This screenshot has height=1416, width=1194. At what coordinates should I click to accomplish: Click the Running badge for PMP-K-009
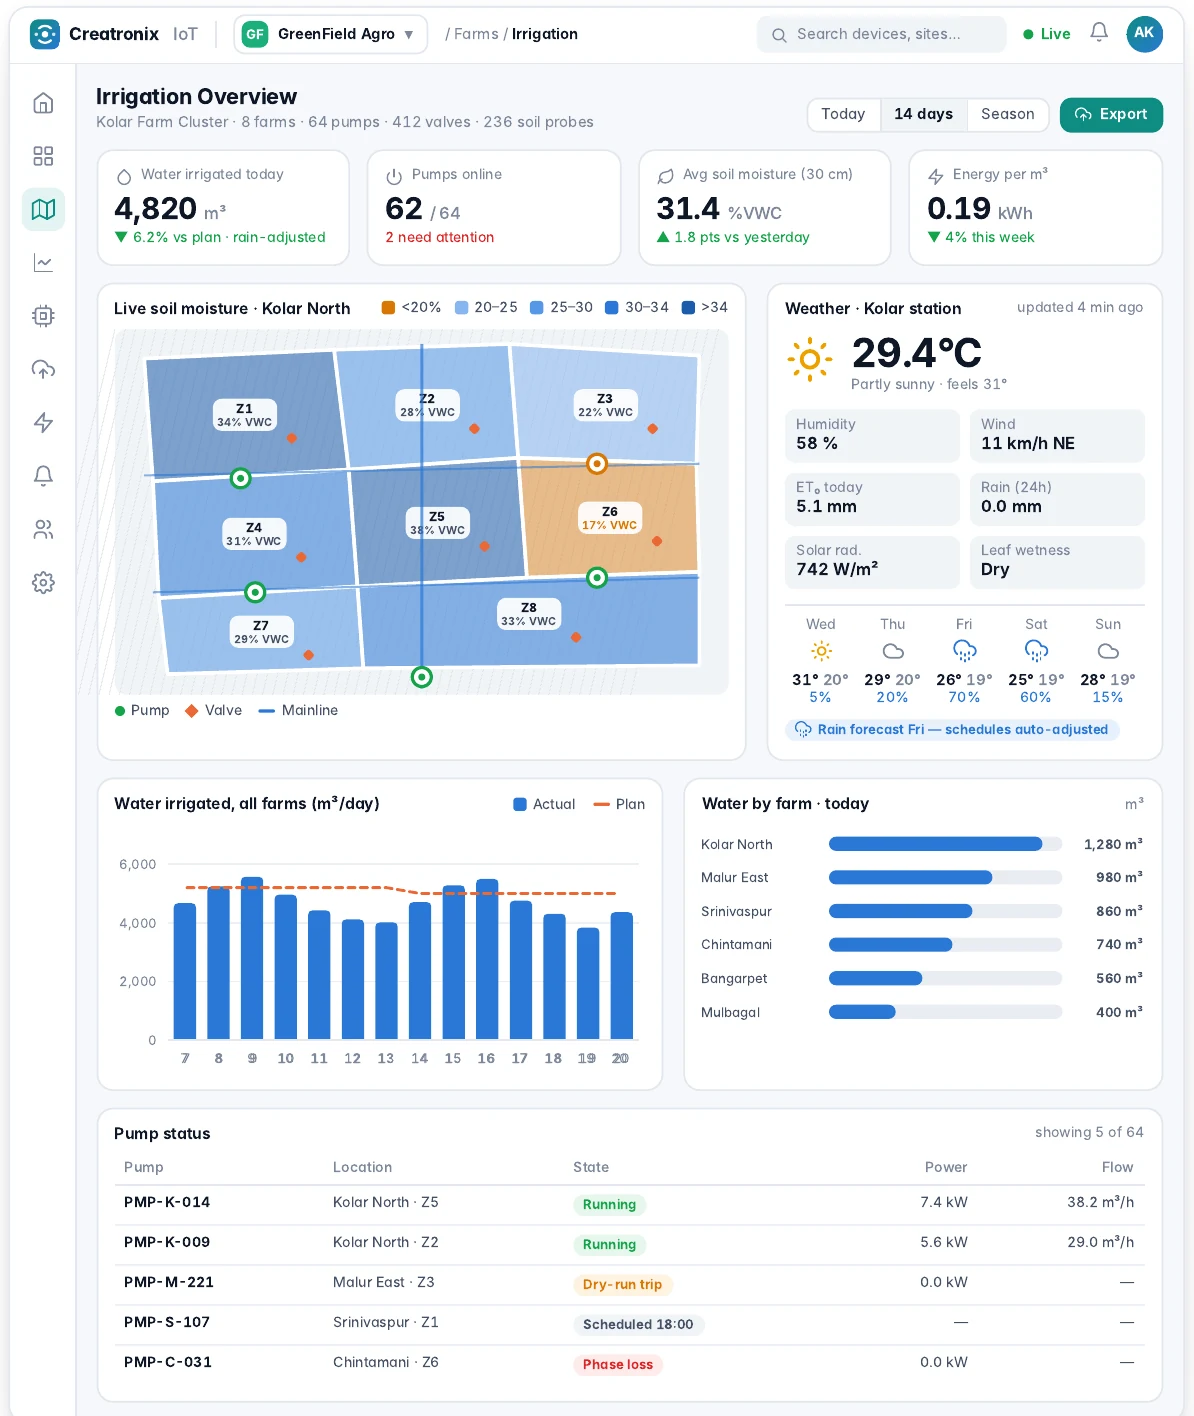[609, 1245]
